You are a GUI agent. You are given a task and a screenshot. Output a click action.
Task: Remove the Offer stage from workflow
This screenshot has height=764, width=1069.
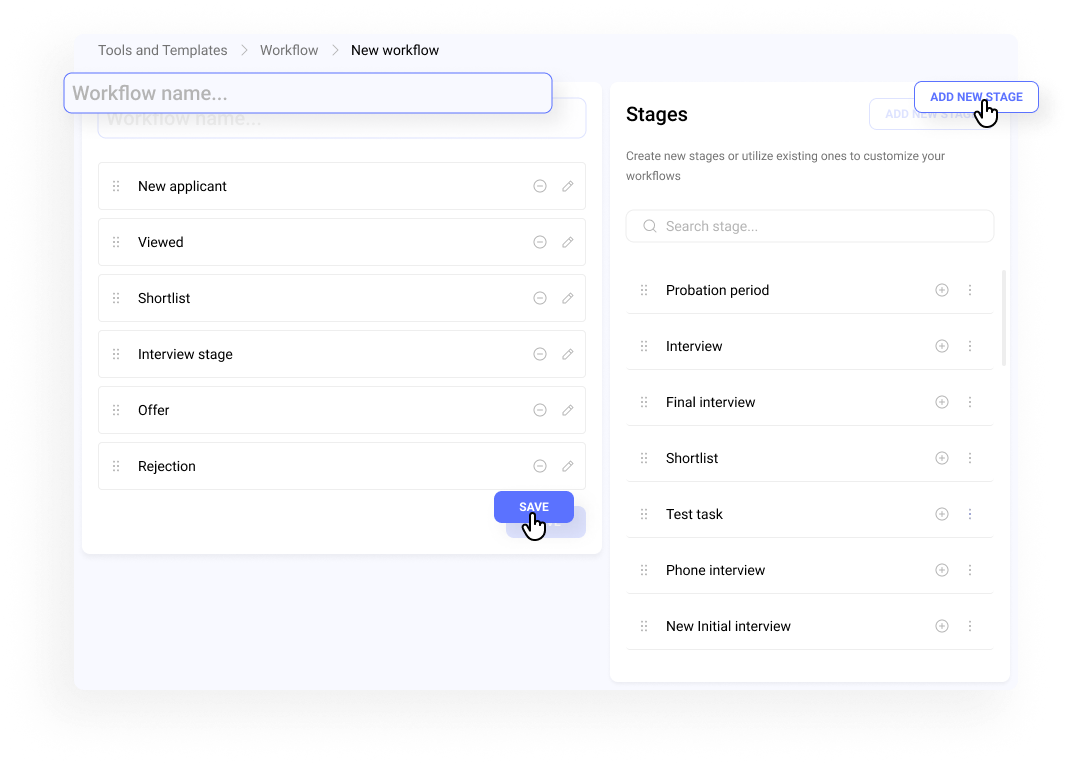[540, 410]
